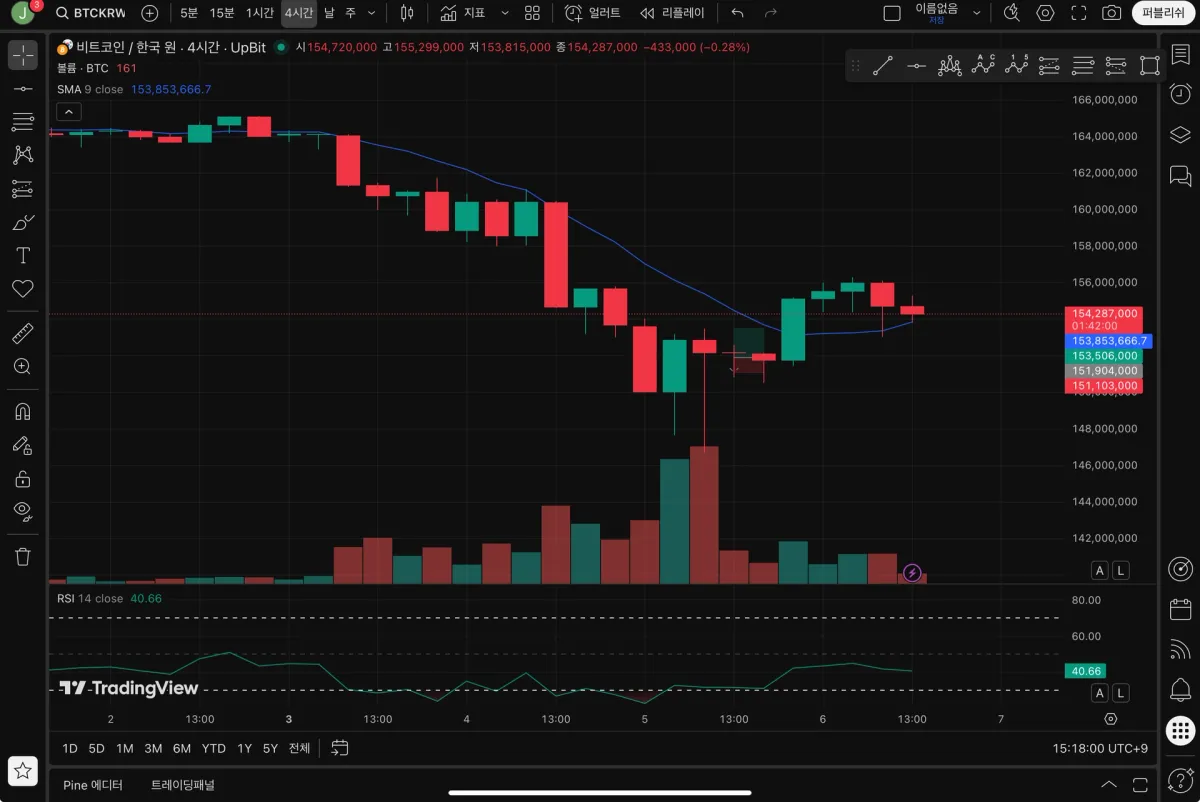Expand the layout management dropdown arrow
This screenshot has width=1200, height=802.
pos(977,13)
